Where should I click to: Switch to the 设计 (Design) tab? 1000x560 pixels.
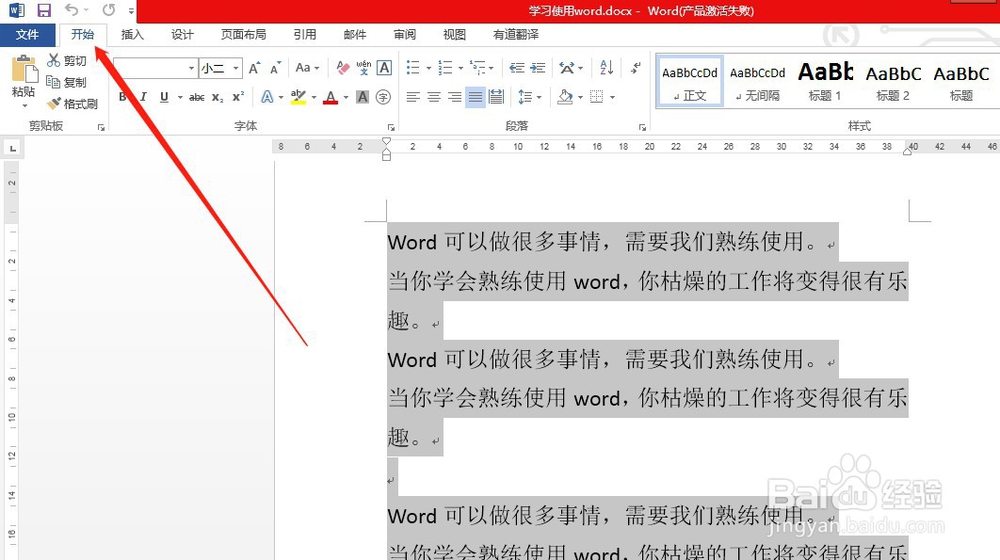tap(182, 34)
